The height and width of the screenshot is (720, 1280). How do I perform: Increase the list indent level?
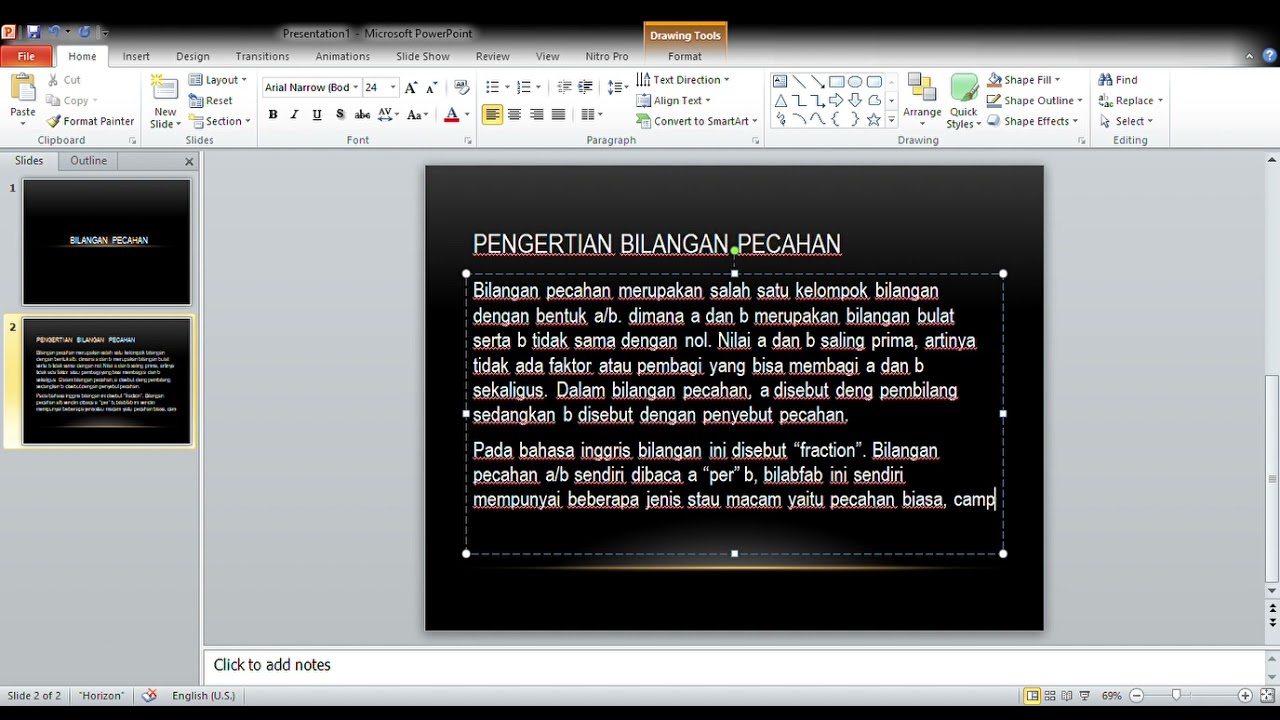pyautogui.click(x=586, y=88)
